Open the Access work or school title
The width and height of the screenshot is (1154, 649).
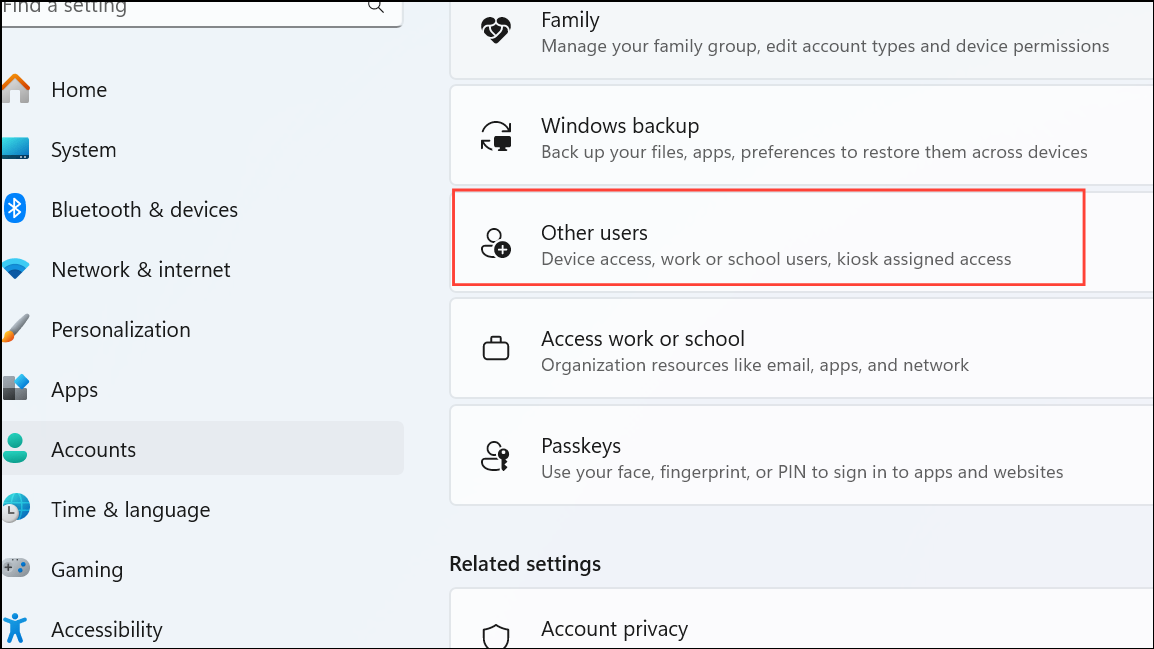tap(643, 338)
